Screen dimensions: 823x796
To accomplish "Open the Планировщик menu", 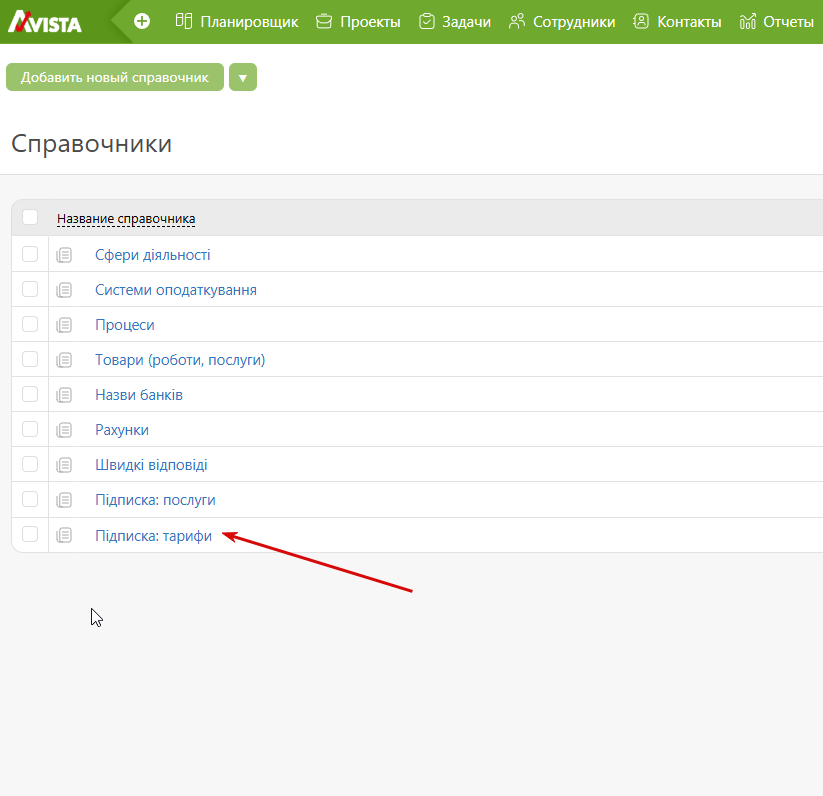I will (x=237, y=21).
